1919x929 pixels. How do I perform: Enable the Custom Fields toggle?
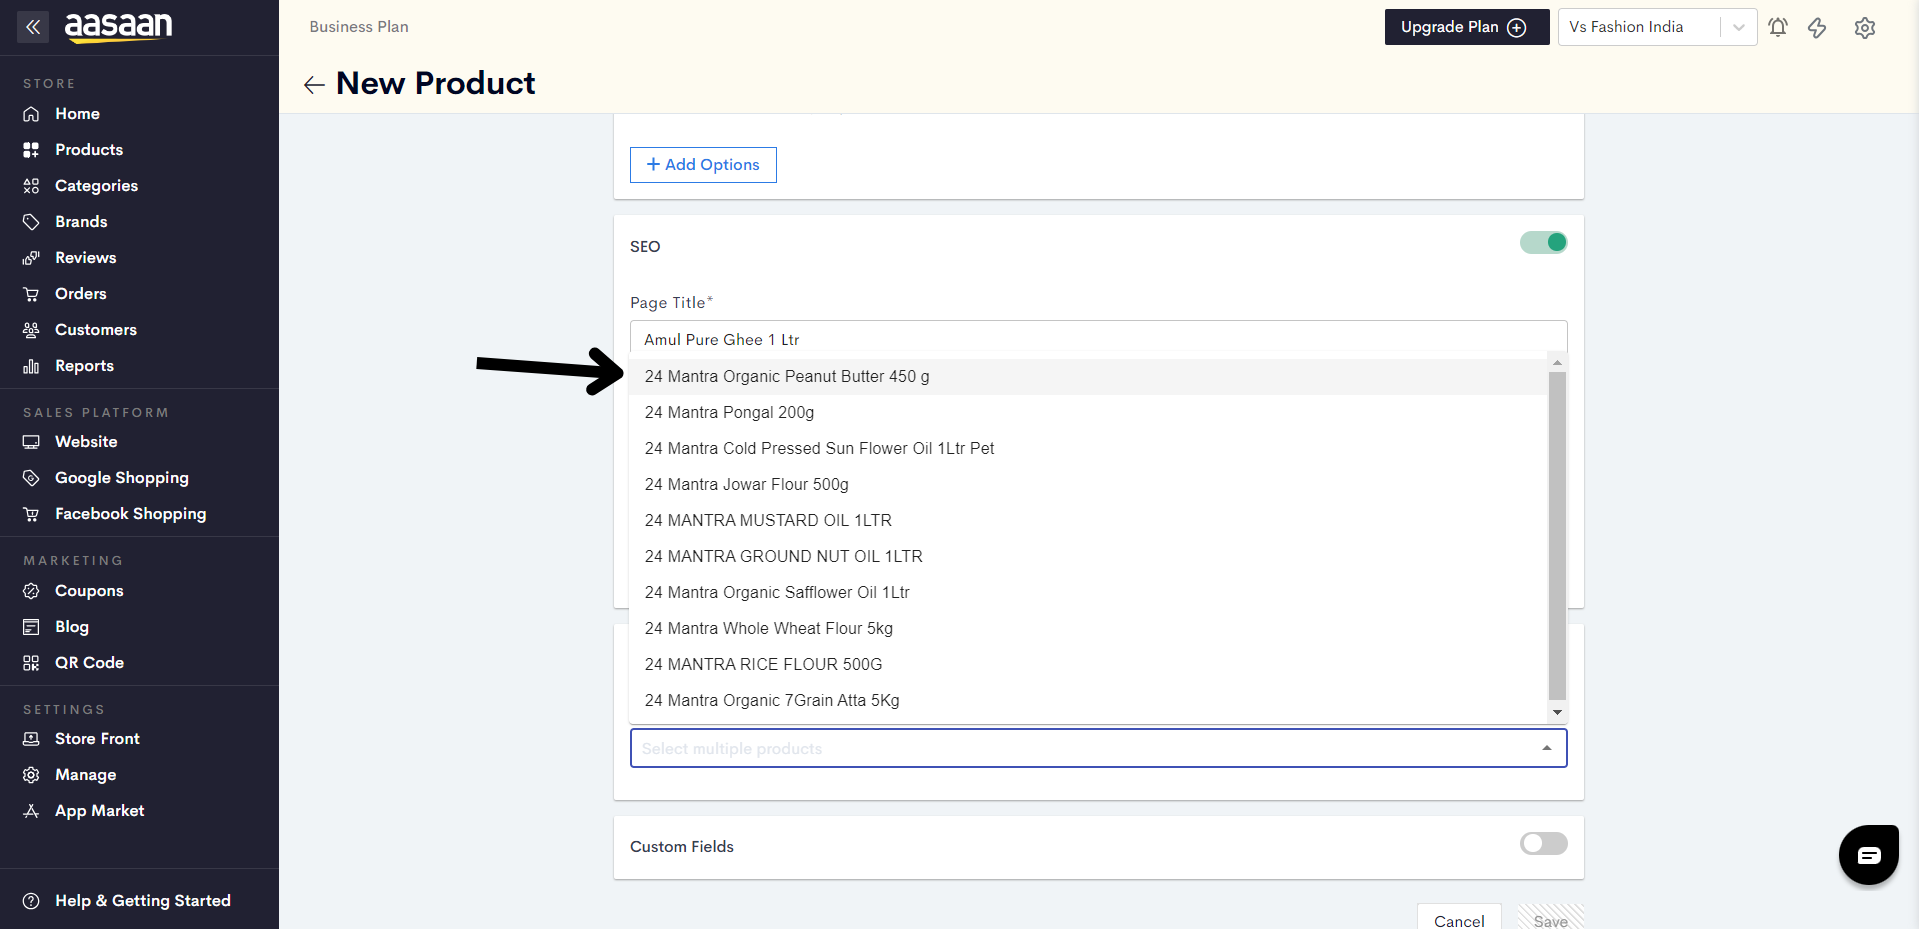1544,844
